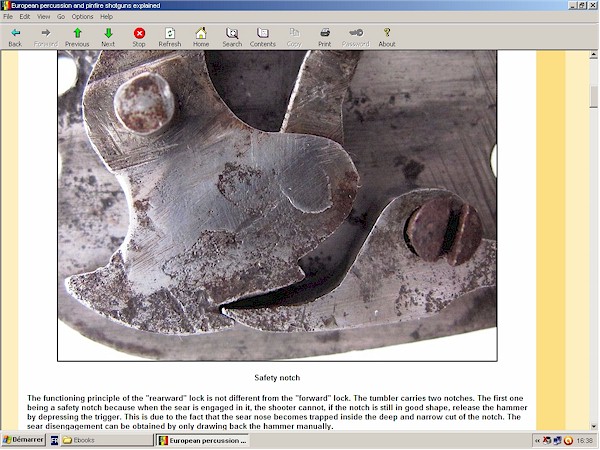Screen dimensions: 600x450
Task: Refresh the current page
Action: (170, 37)
